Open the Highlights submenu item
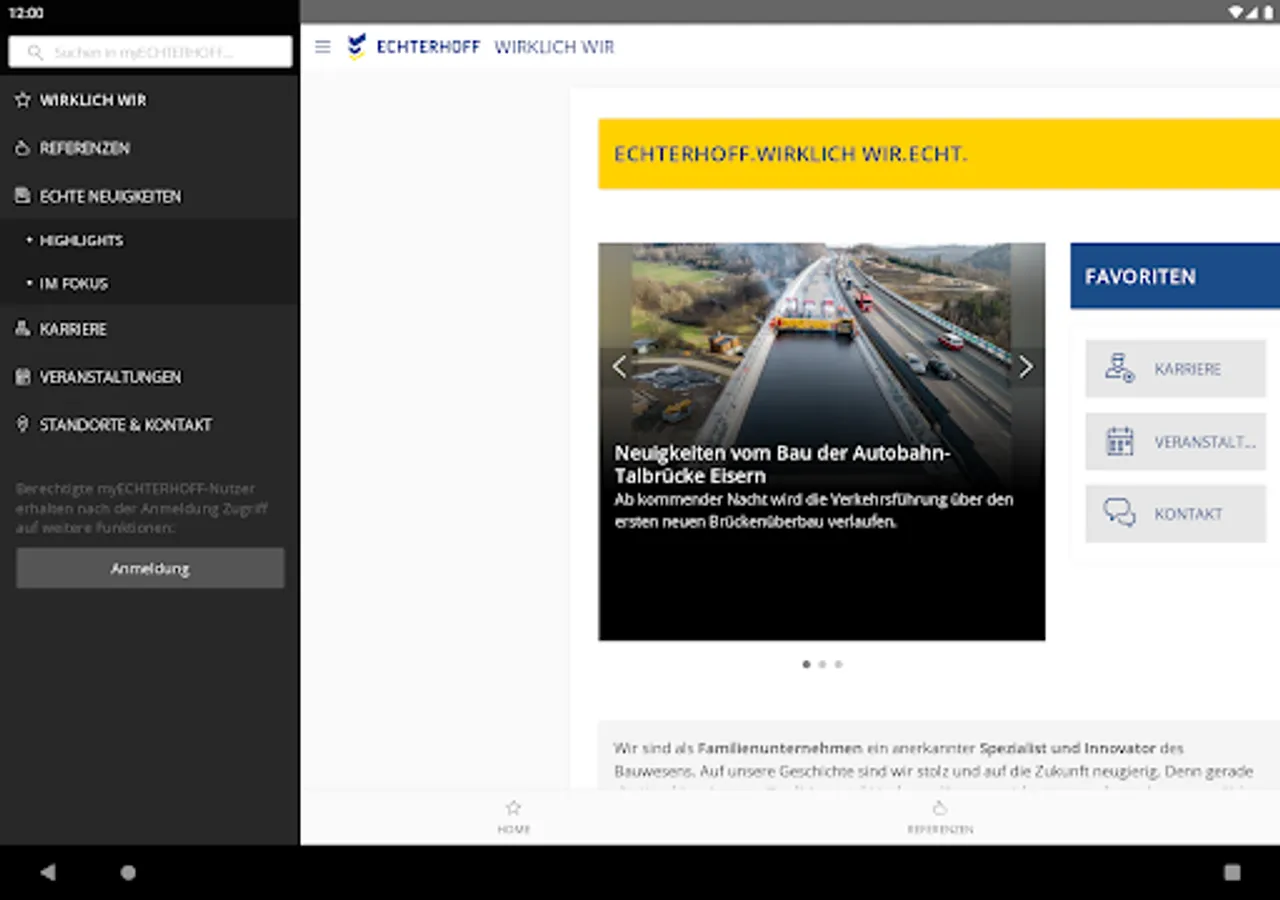The height and width of the screenshot is (900, 1280). 150,241
